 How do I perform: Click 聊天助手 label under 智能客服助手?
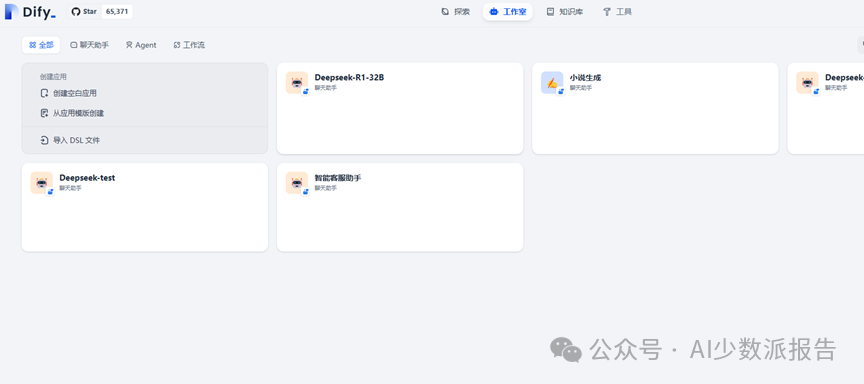pyautogui.click(x=325, y=188)
